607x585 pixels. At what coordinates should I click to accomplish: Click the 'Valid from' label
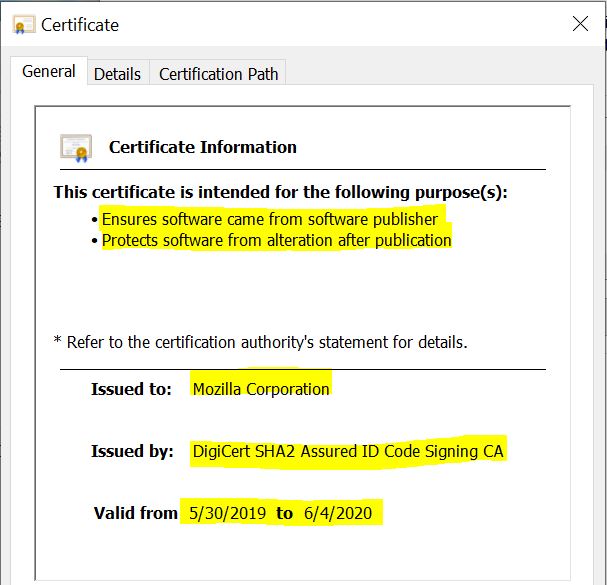135,513
